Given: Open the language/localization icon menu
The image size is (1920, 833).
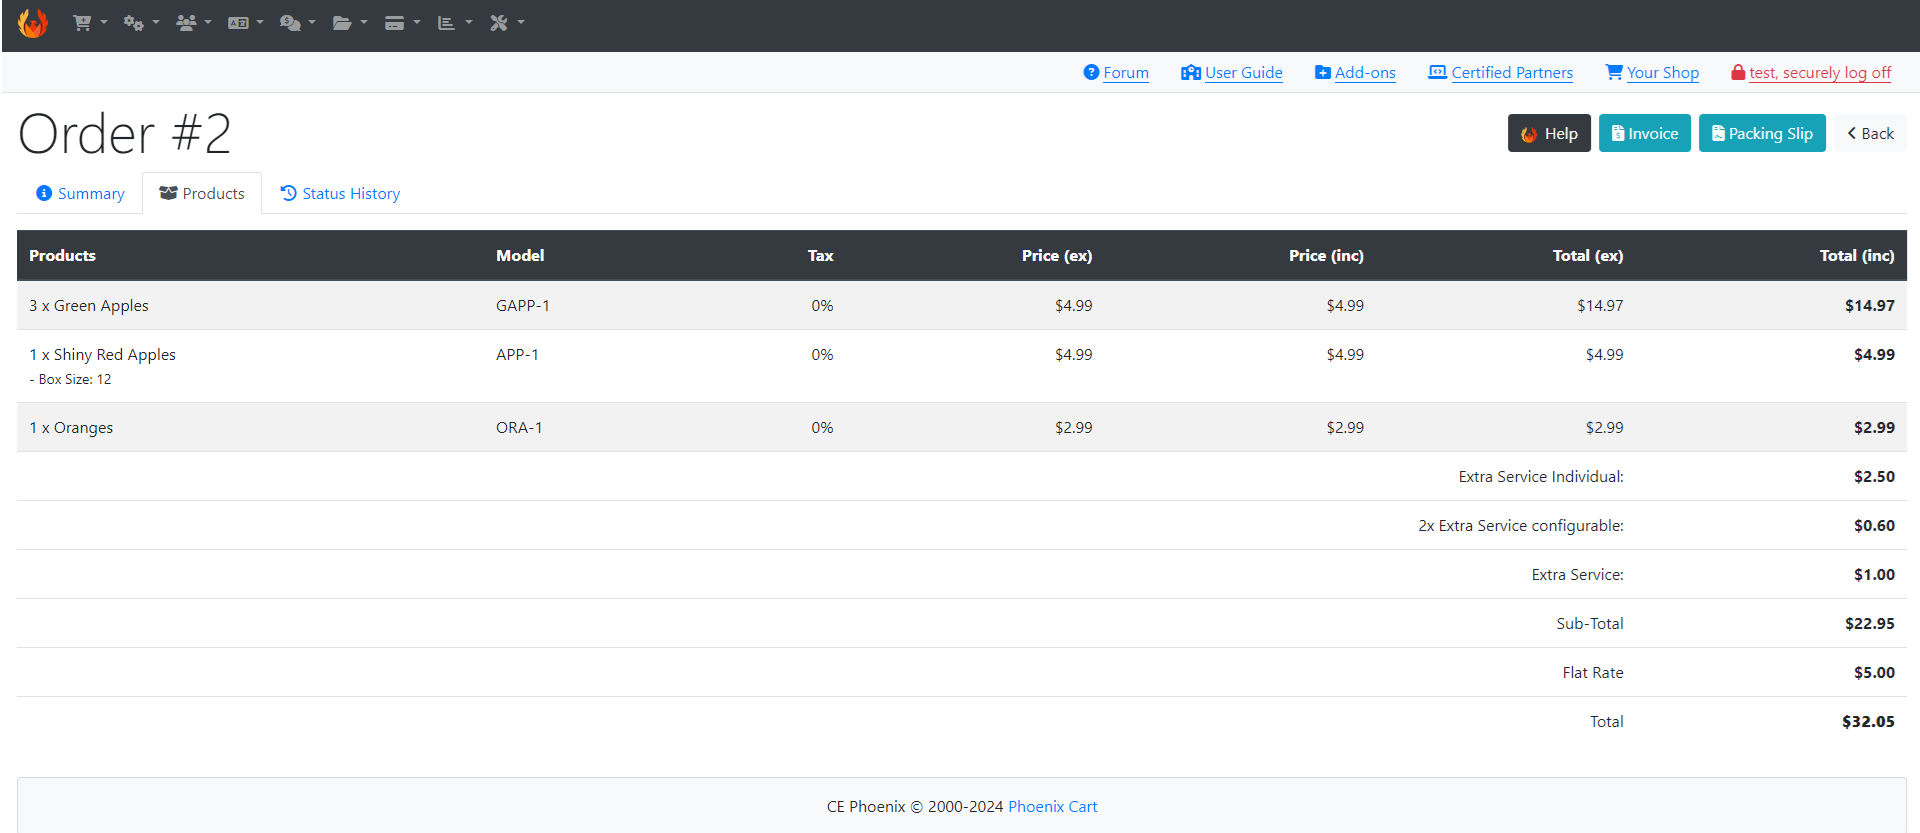Looking at the screenshot, I should tap(245, 22).
